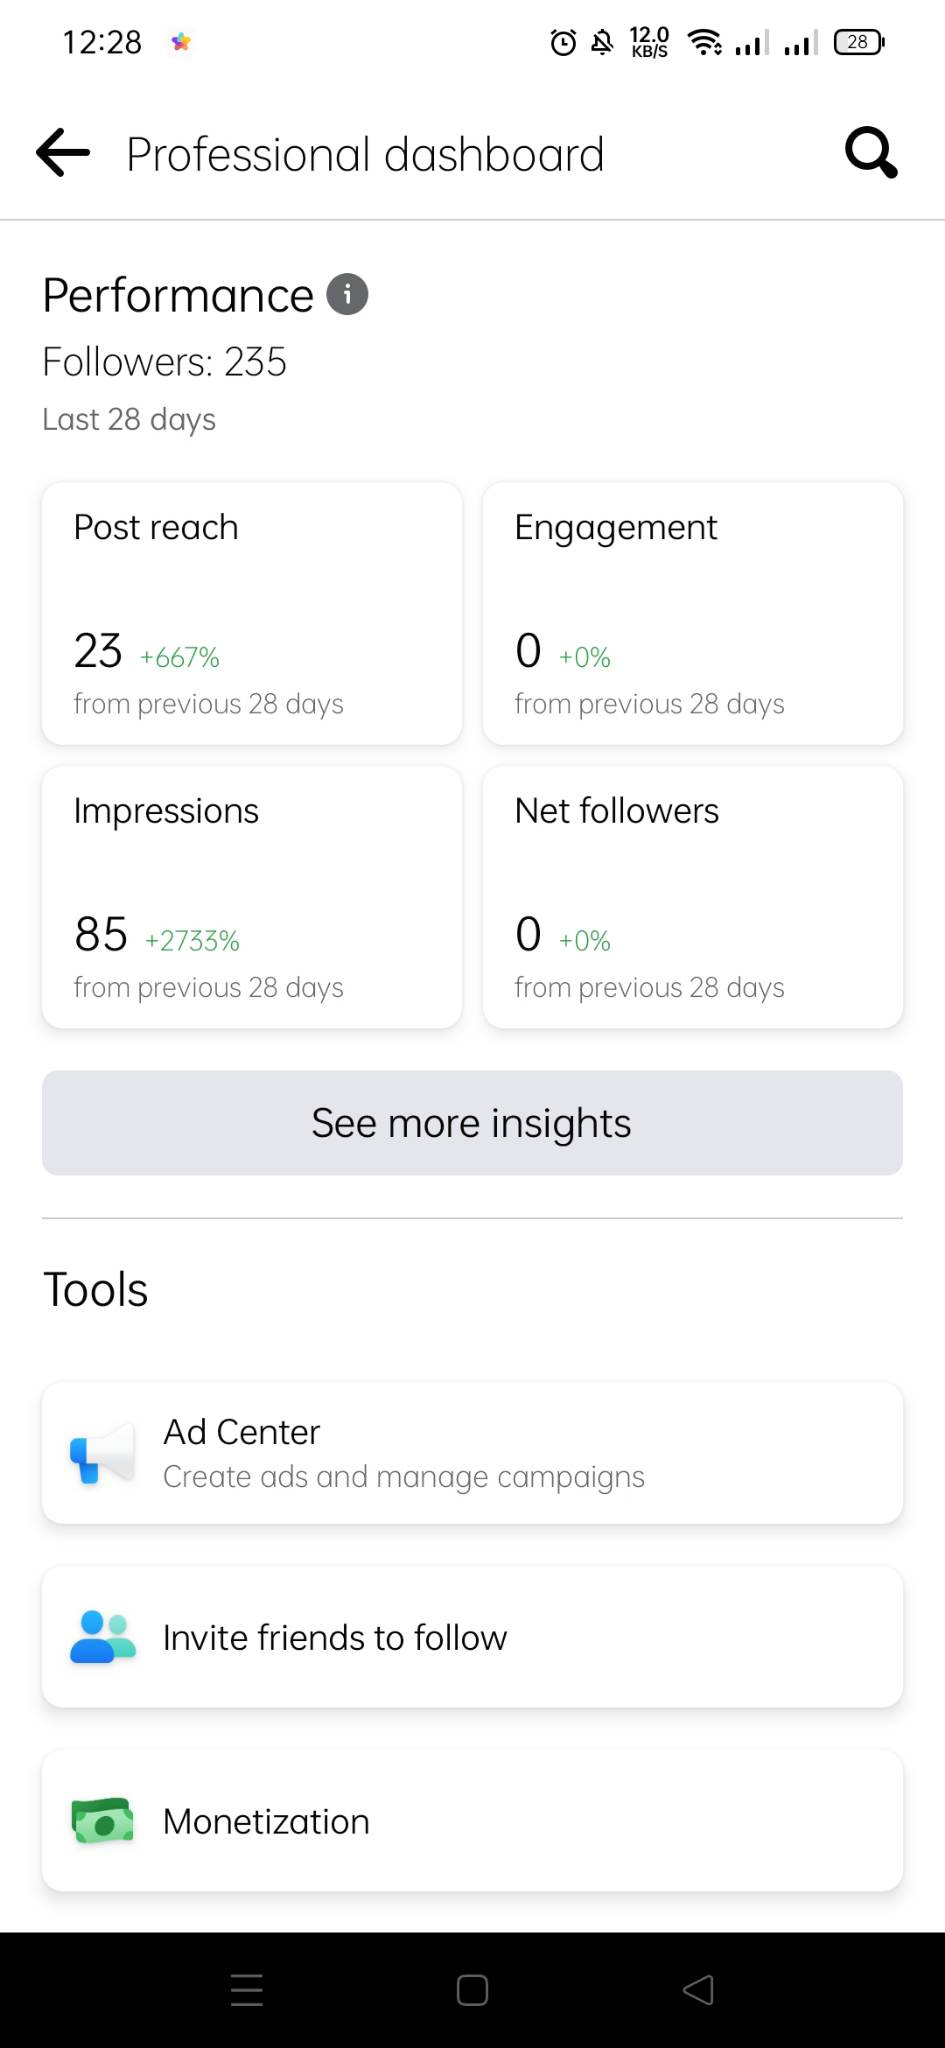Viewport: 945px width, 2048px height.
Task: Tap the Last 28 days label
Action: click(129, 419)
